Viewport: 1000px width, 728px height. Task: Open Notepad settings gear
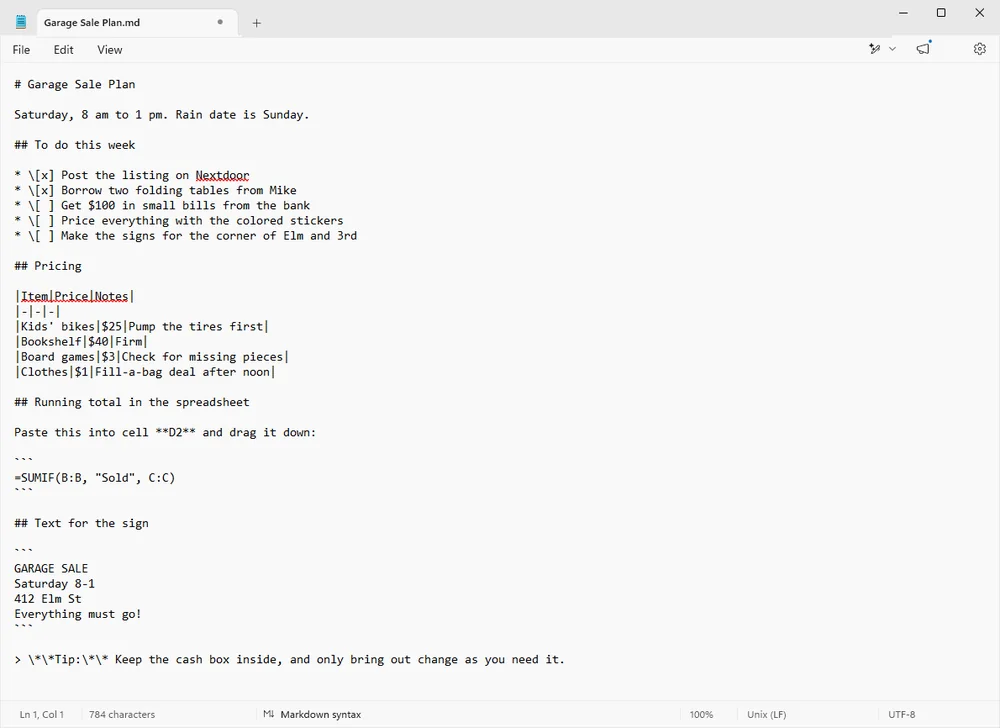pyautogui.click(x=980, y=49)
